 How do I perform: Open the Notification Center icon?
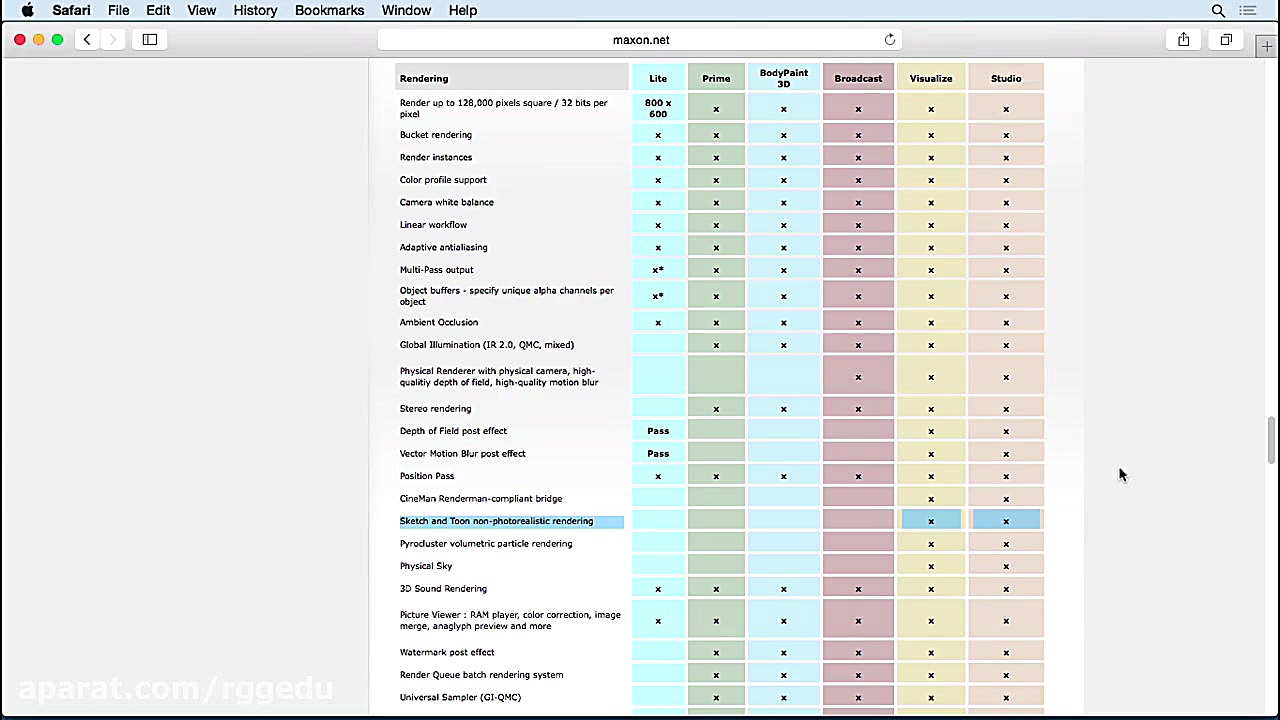click(1247, 10)
